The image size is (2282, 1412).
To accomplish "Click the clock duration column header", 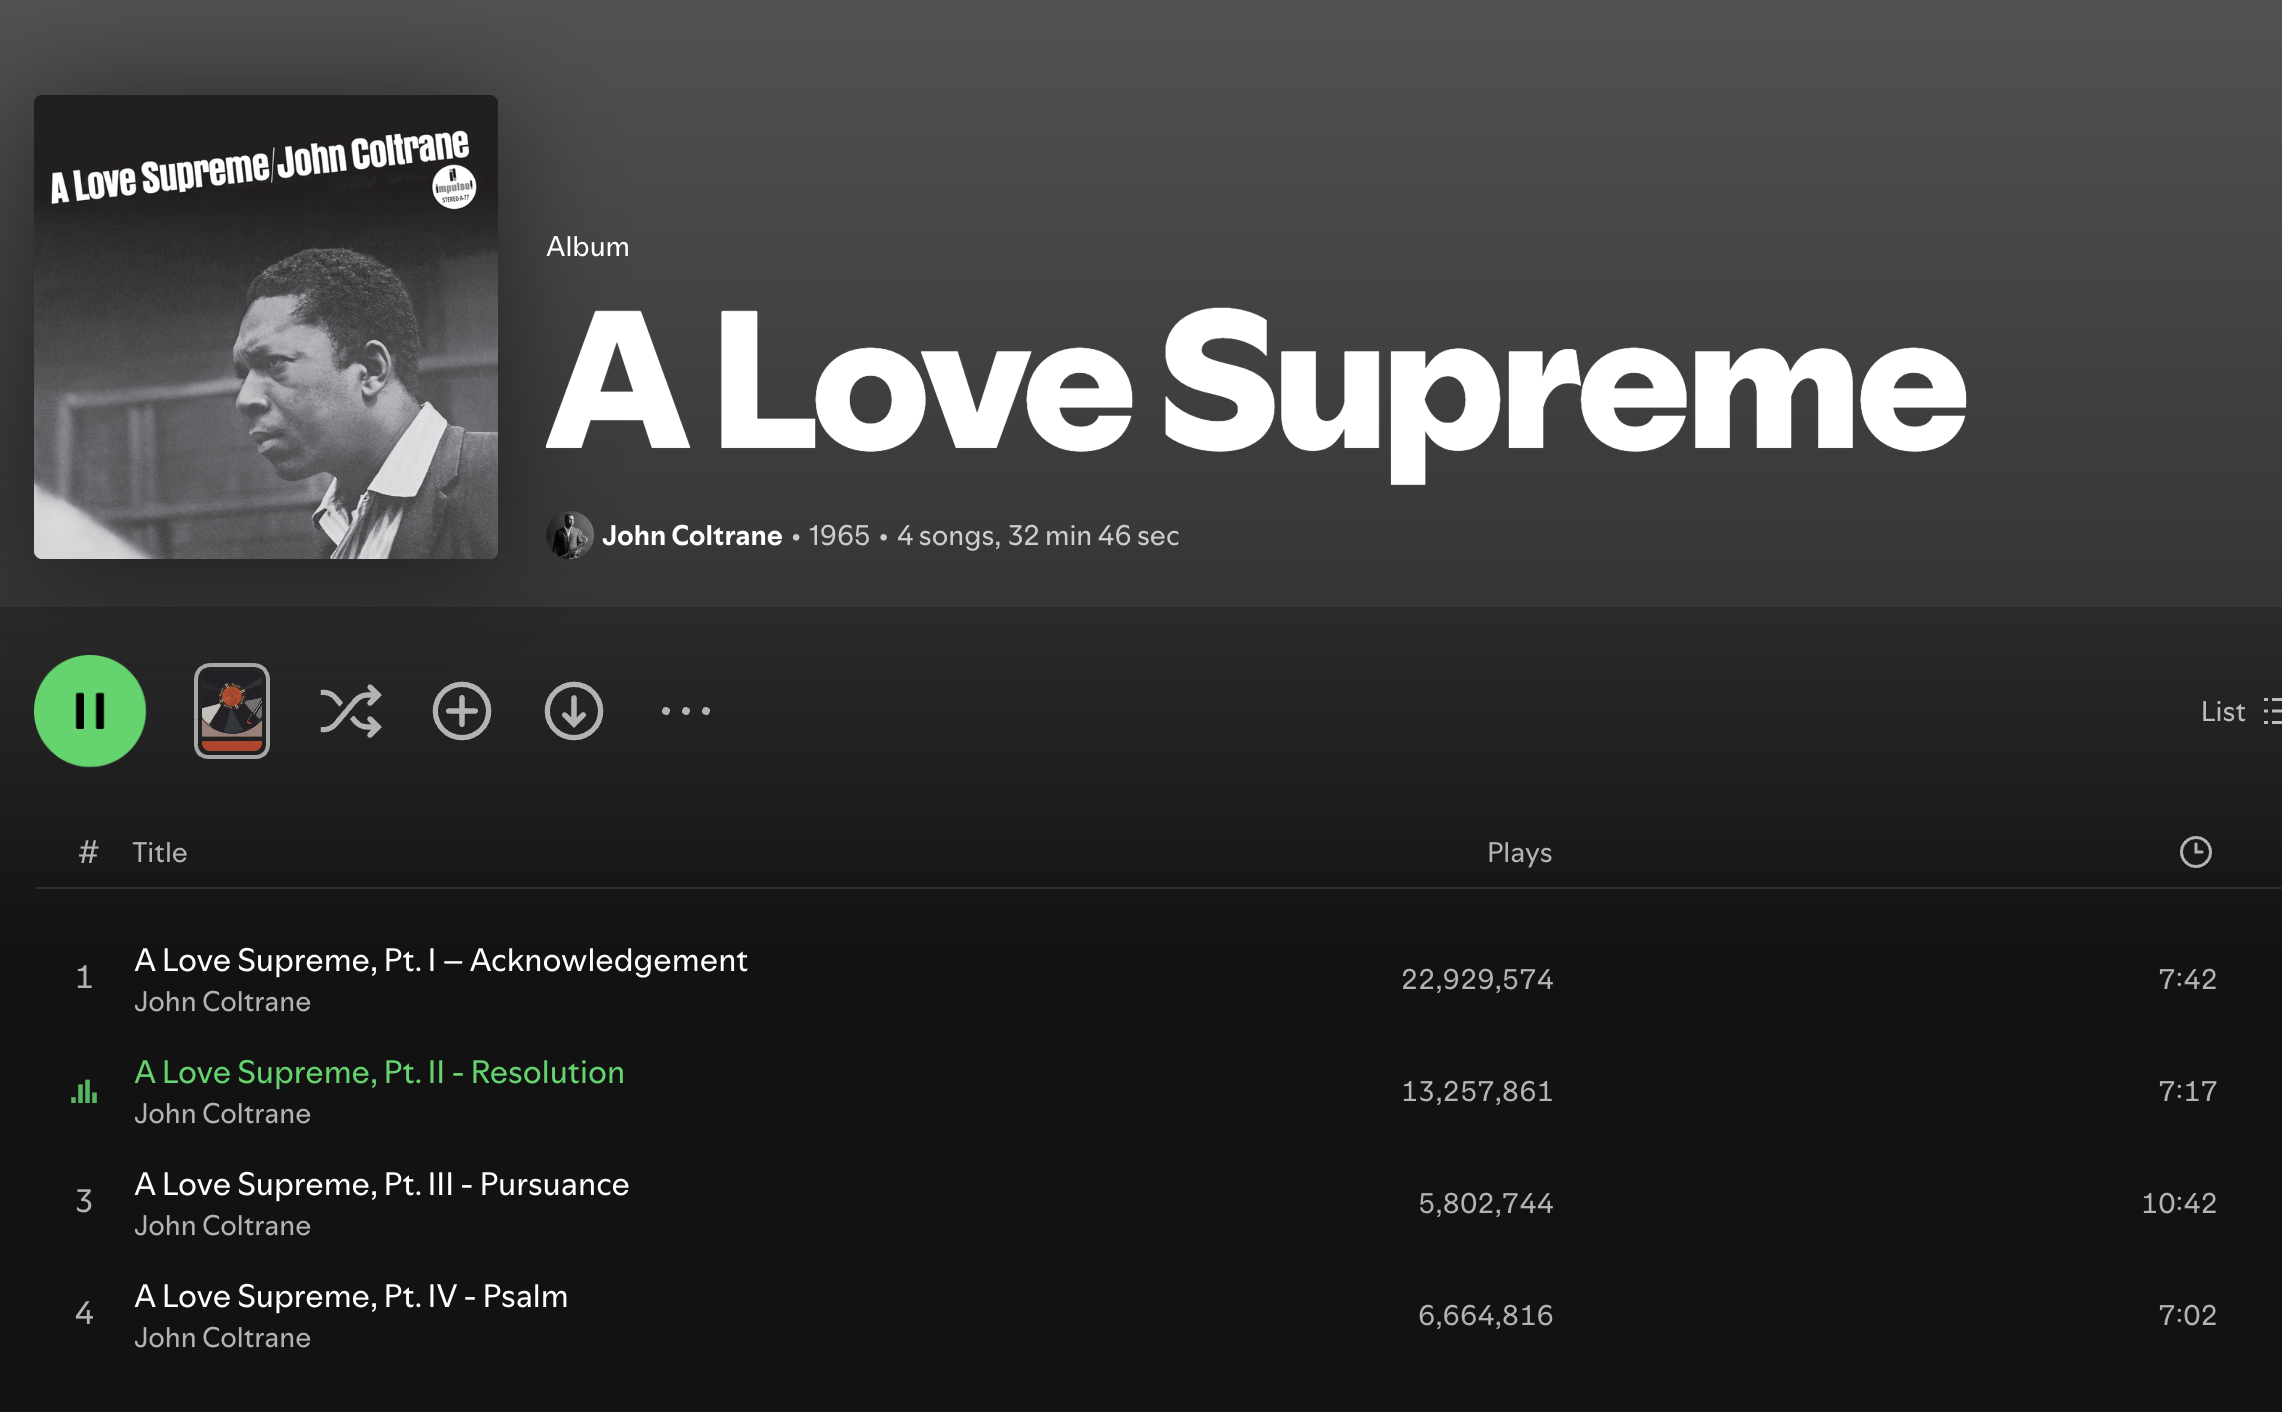I will [2195, 852].
